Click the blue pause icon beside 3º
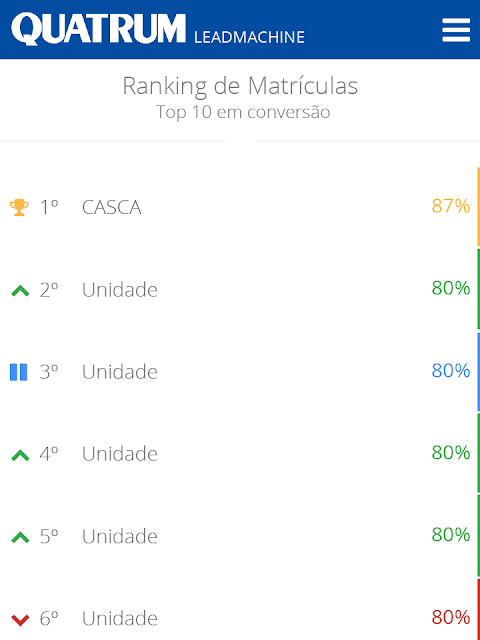 pos(19,372)
